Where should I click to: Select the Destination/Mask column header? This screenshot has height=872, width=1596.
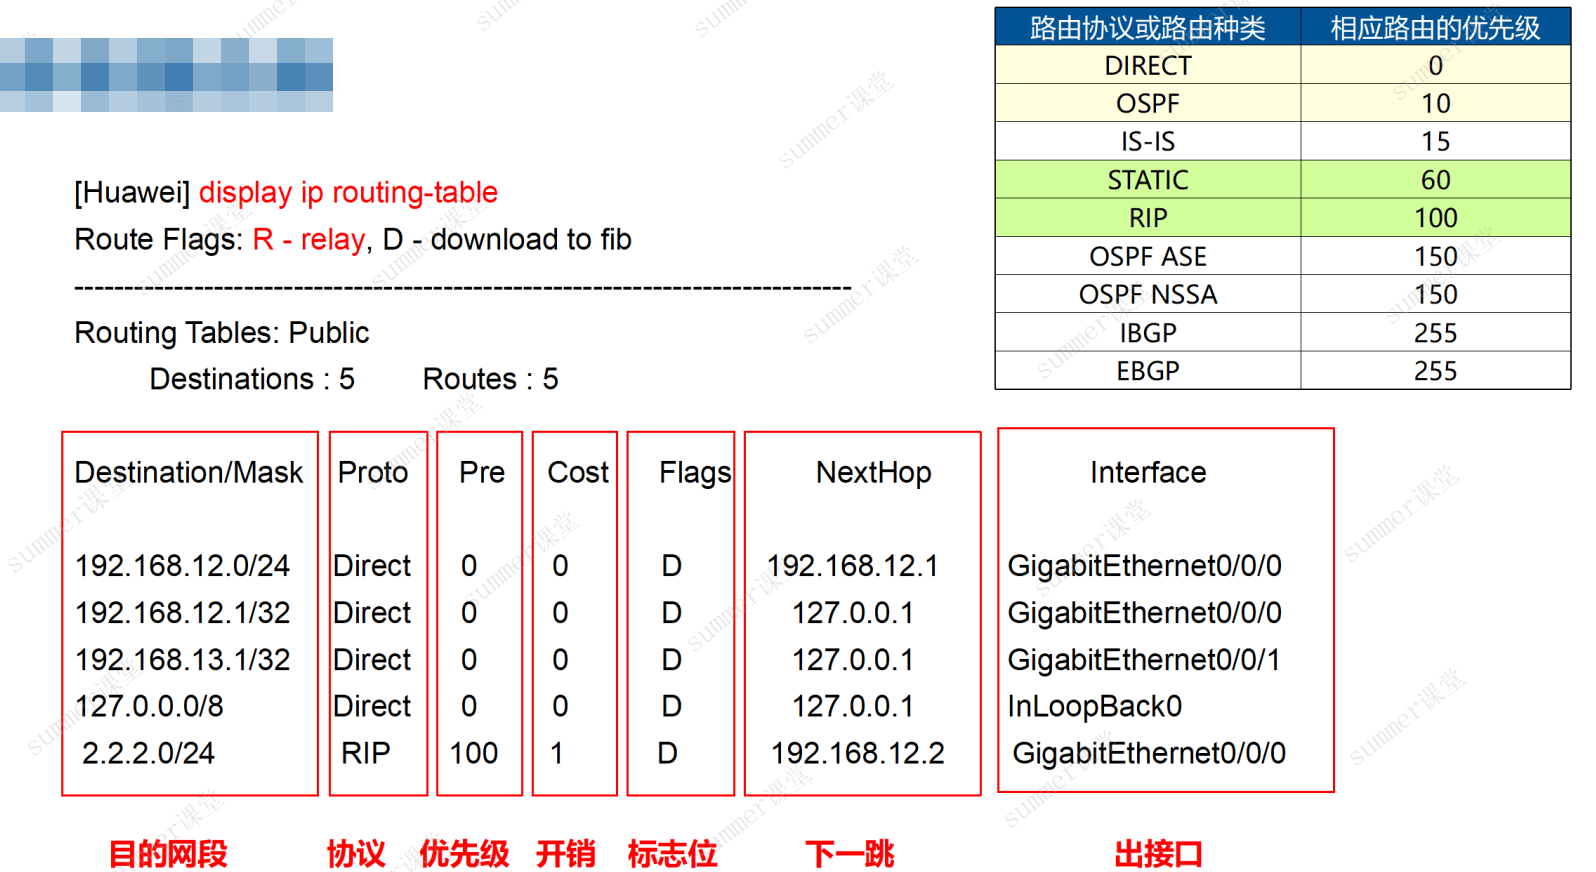189,472
